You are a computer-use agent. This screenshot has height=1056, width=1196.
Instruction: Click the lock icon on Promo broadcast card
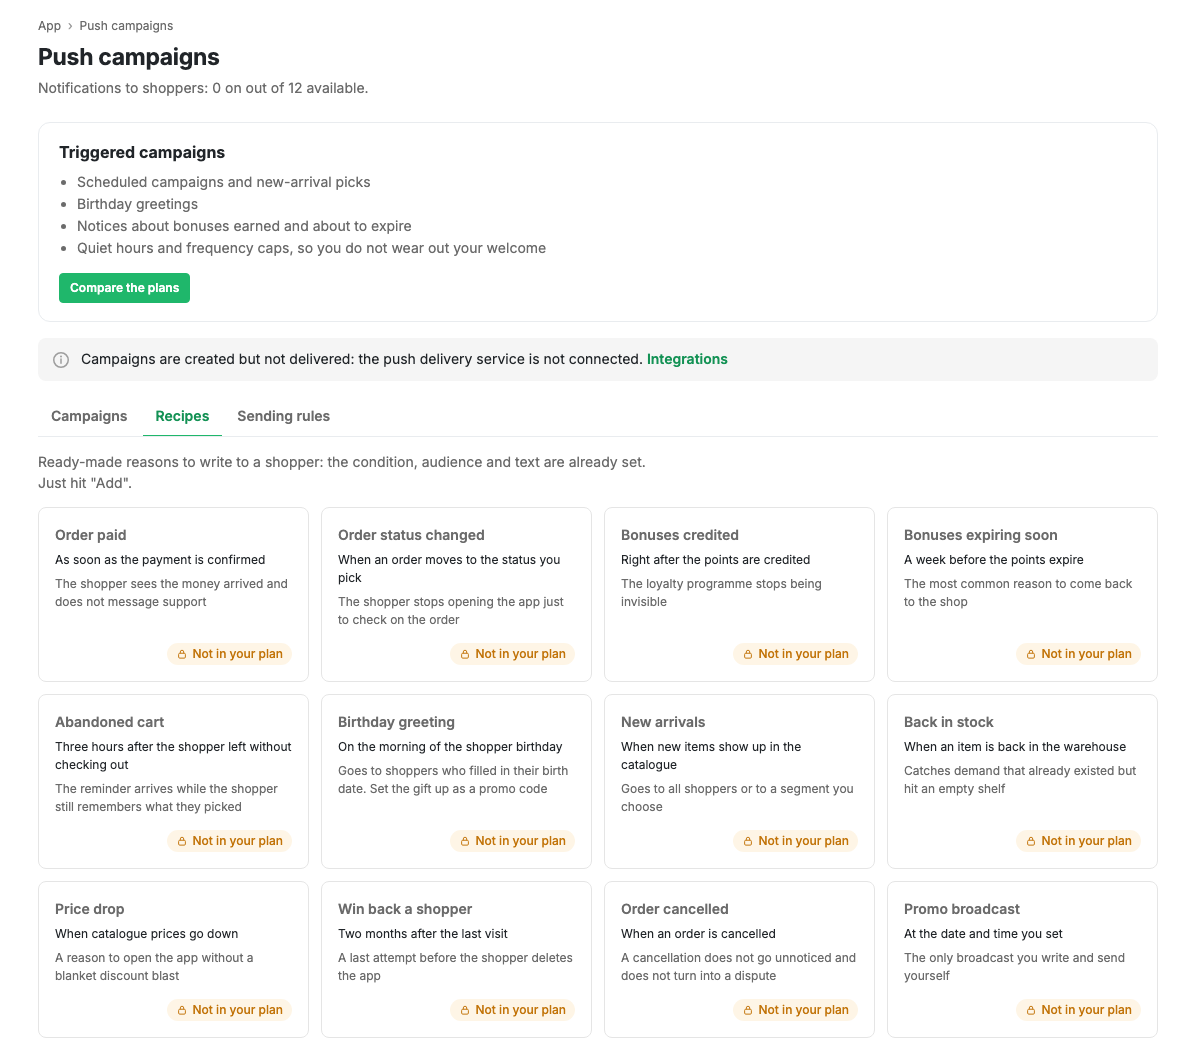[x=1030, y=1010]
